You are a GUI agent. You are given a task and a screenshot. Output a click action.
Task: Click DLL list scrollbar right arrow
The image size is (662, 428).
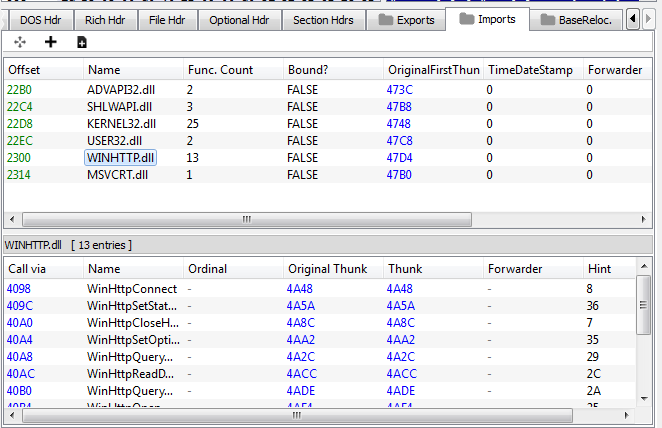coord(643,219)
